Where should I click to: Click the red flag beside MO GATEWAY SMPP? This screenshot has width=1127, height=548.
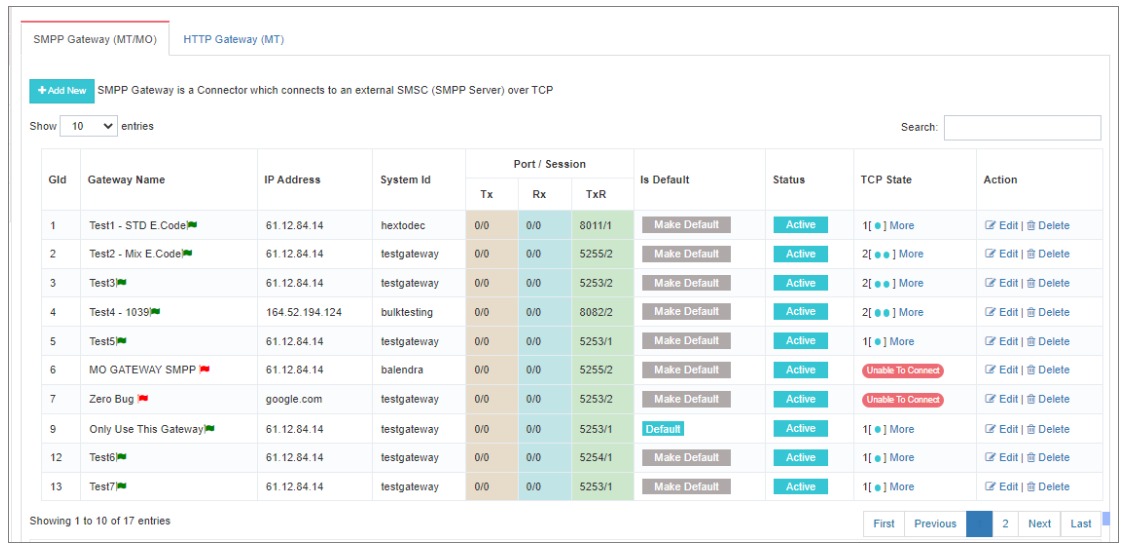click(x=205, y=370)
